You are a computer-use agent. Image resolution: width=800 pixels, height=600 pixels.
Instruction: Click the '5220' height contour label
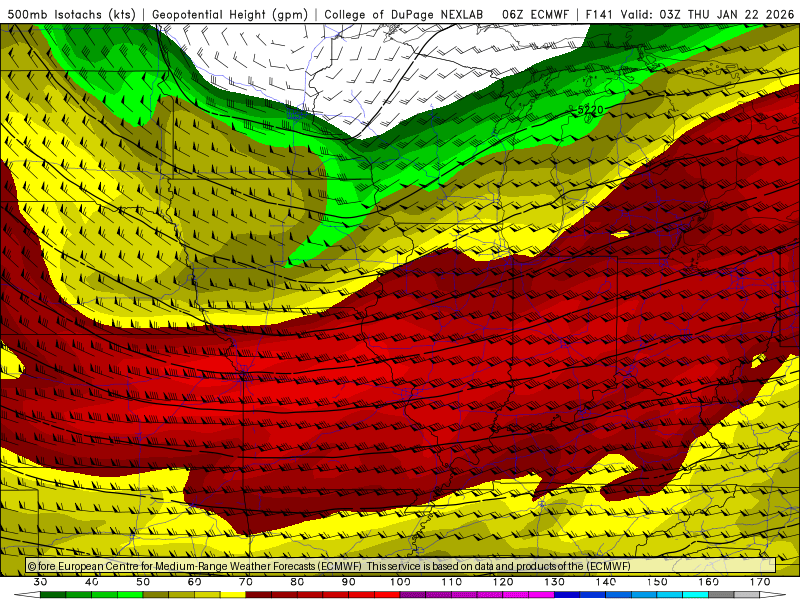click(591, 109)
